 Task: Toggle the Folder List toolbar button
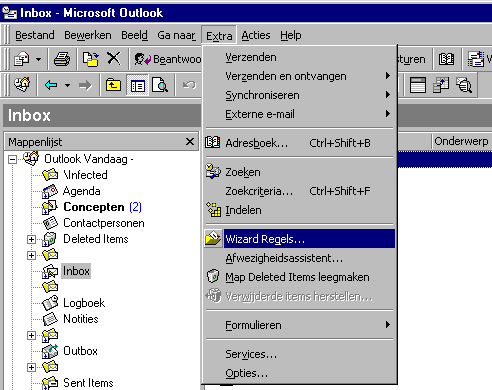[x=137, y=85]
